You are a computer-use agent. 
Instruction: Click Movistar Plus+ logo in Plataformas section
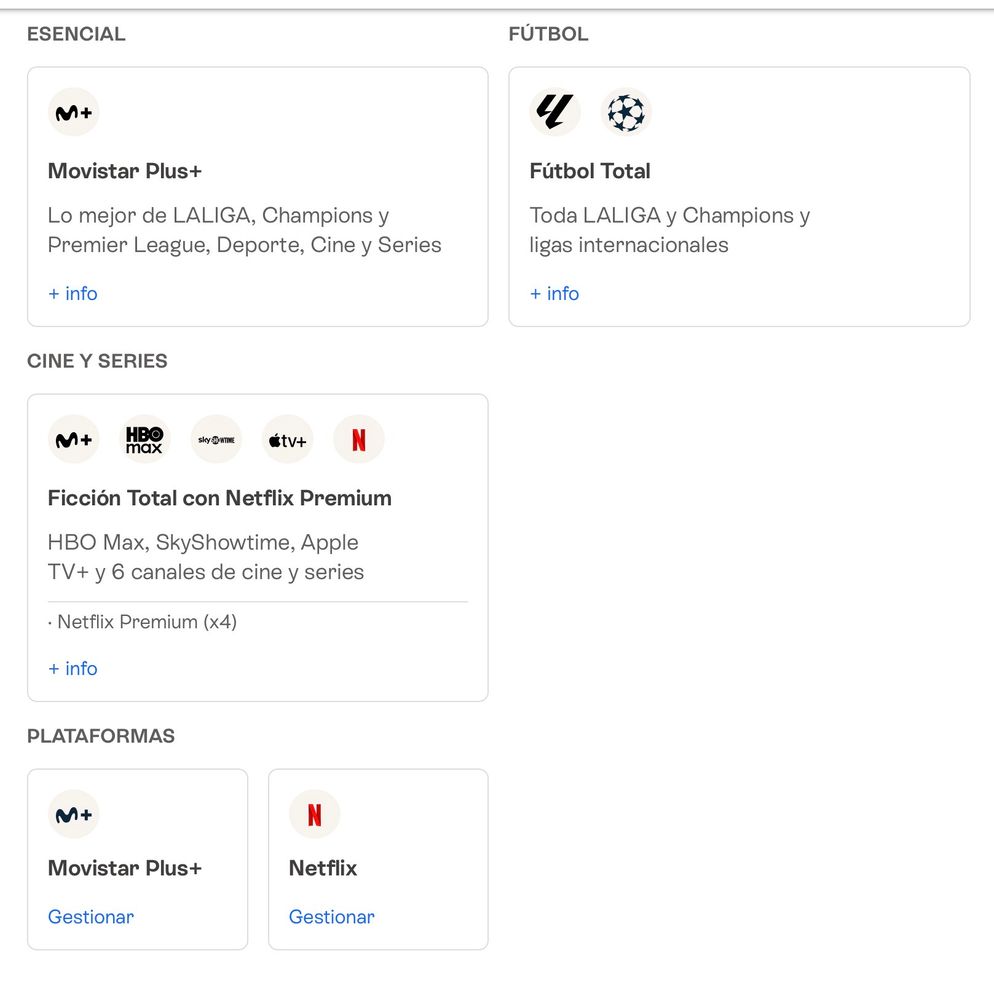pyautogui.click(x=73, y=815)
